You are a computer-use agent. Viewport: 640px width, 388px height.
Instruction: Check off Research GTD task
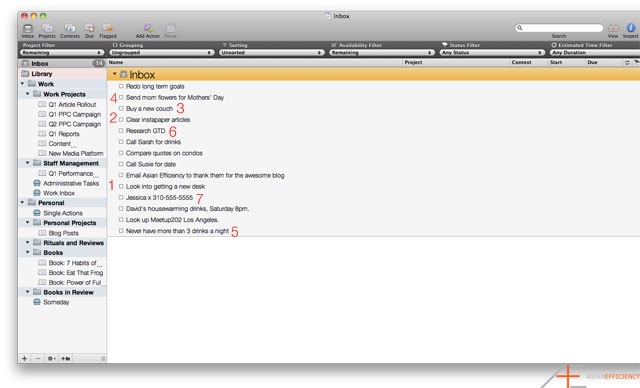(x=121, y=131)
